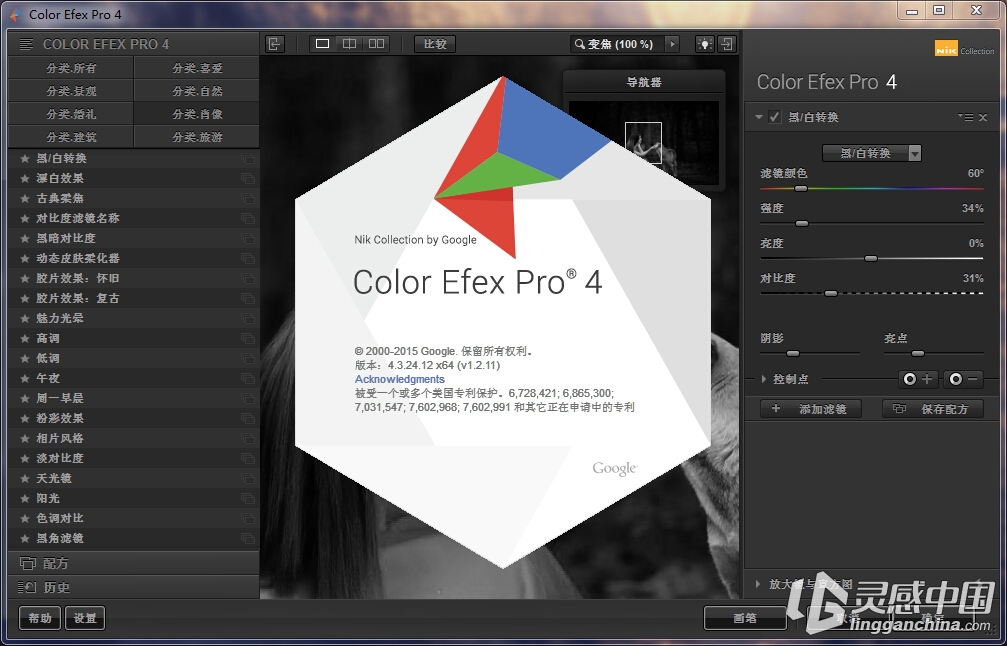Open presets icon for 高调 row
Screen dimensions: 1007x646
click(247, 338)
